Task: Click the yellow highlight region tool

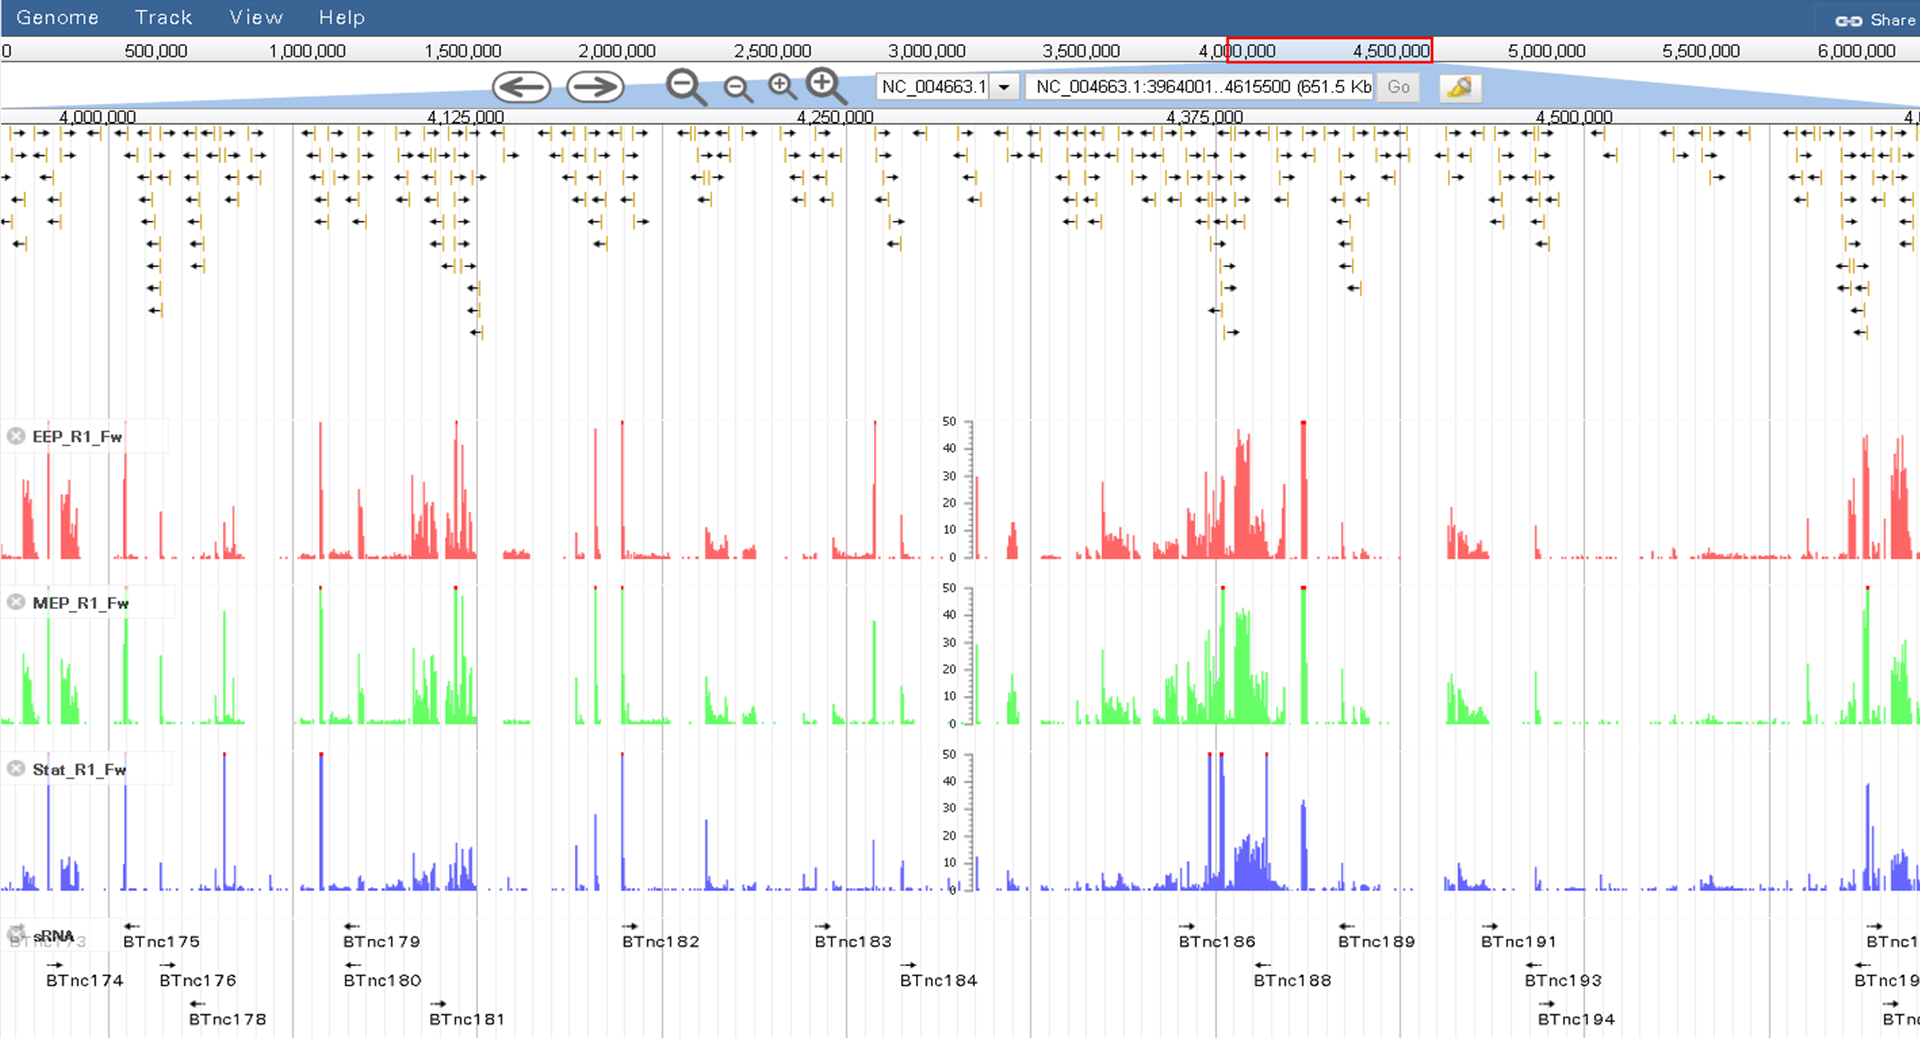Action: tap(1459, 88)
